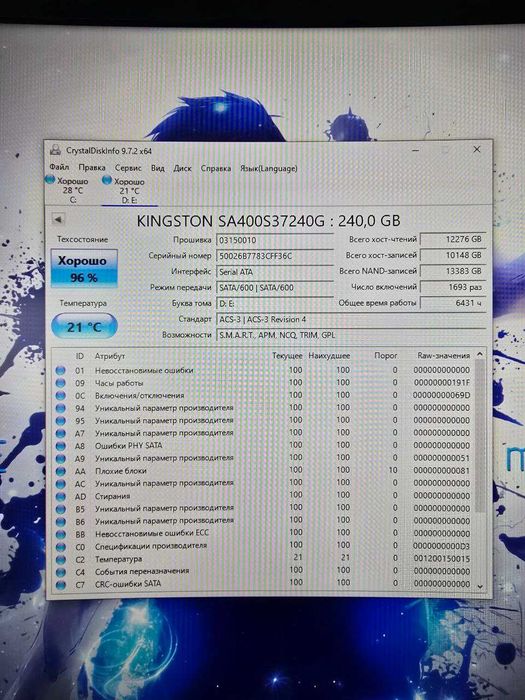Click the status icon of attribute 01
The height and width of the screenshot is (700, 525).
click(61, 371)
